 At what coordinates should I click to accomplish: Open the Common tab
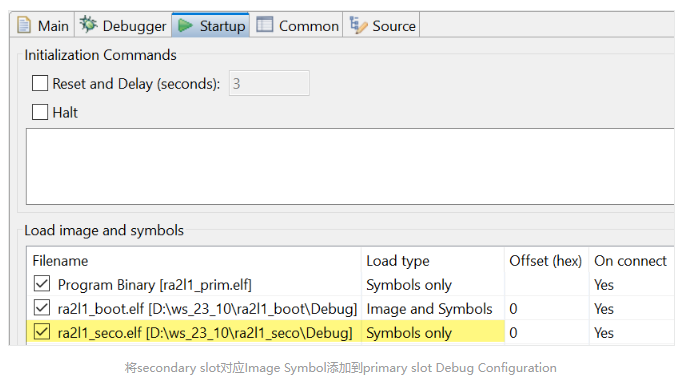click(298, 26)
